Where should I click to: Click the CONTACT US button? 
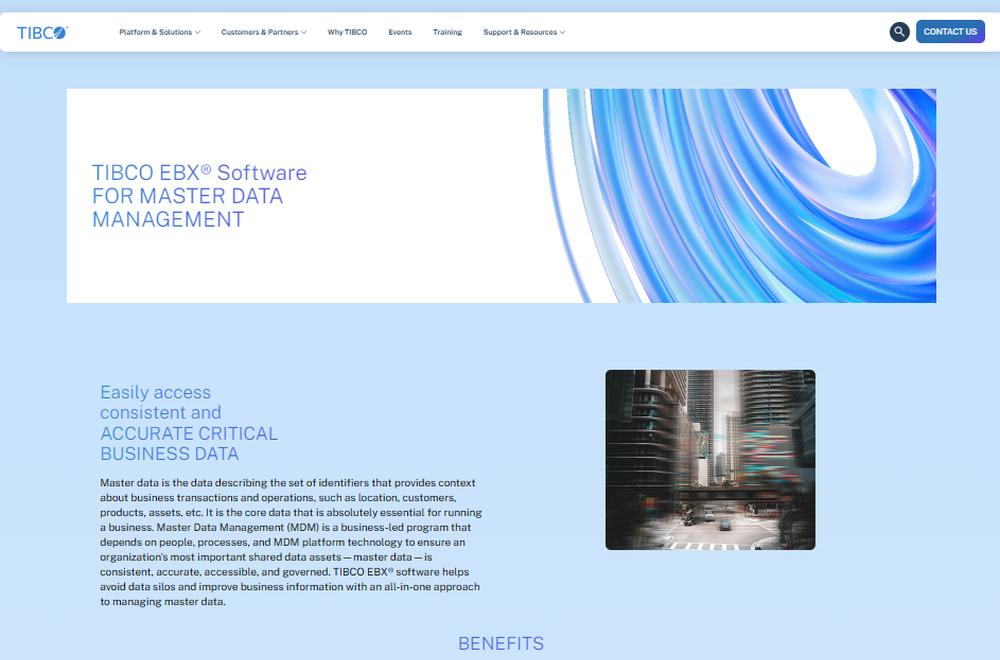coord(950,32)
